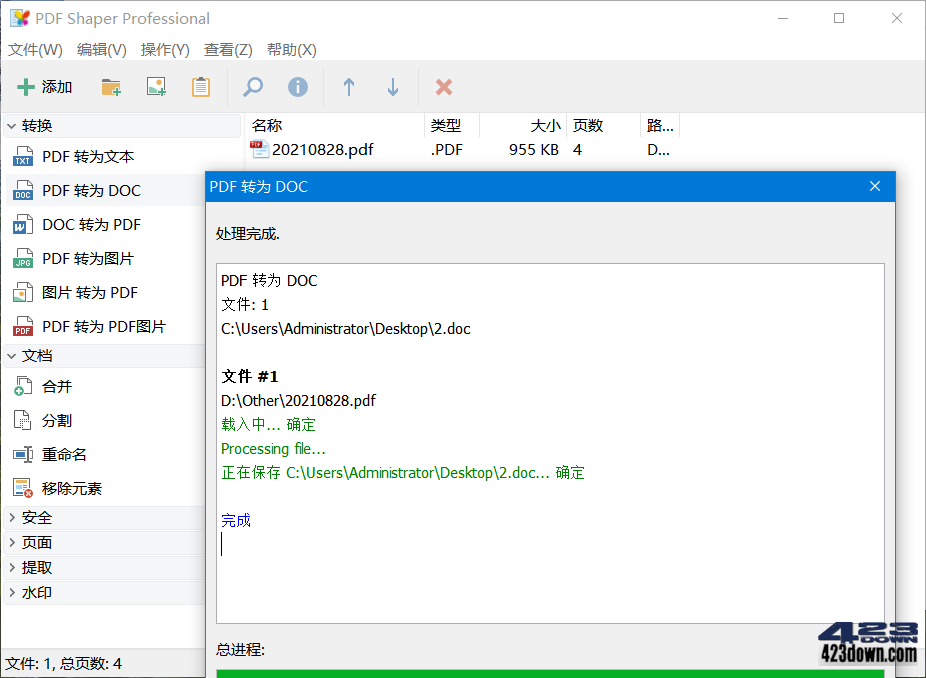The image size is (926, 678).
Task: Click the 添加 button to add PDF files
Action: point(44,87)
